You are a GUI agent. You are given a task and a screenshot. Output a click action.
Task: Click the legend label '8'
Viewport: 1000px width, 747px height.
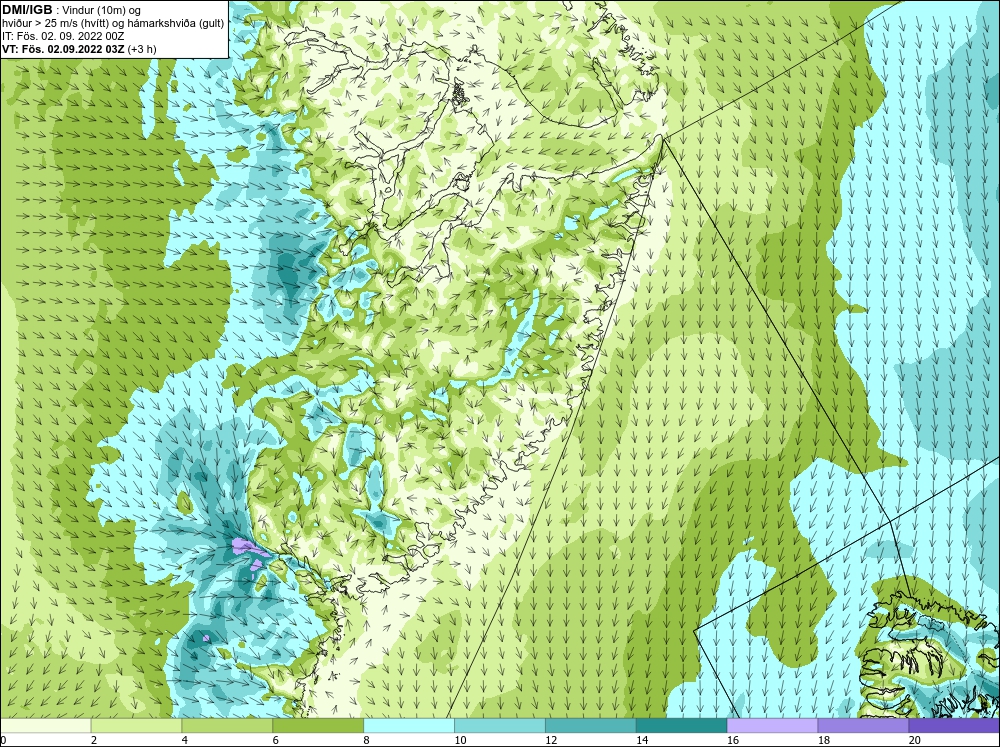coord(367,740)
